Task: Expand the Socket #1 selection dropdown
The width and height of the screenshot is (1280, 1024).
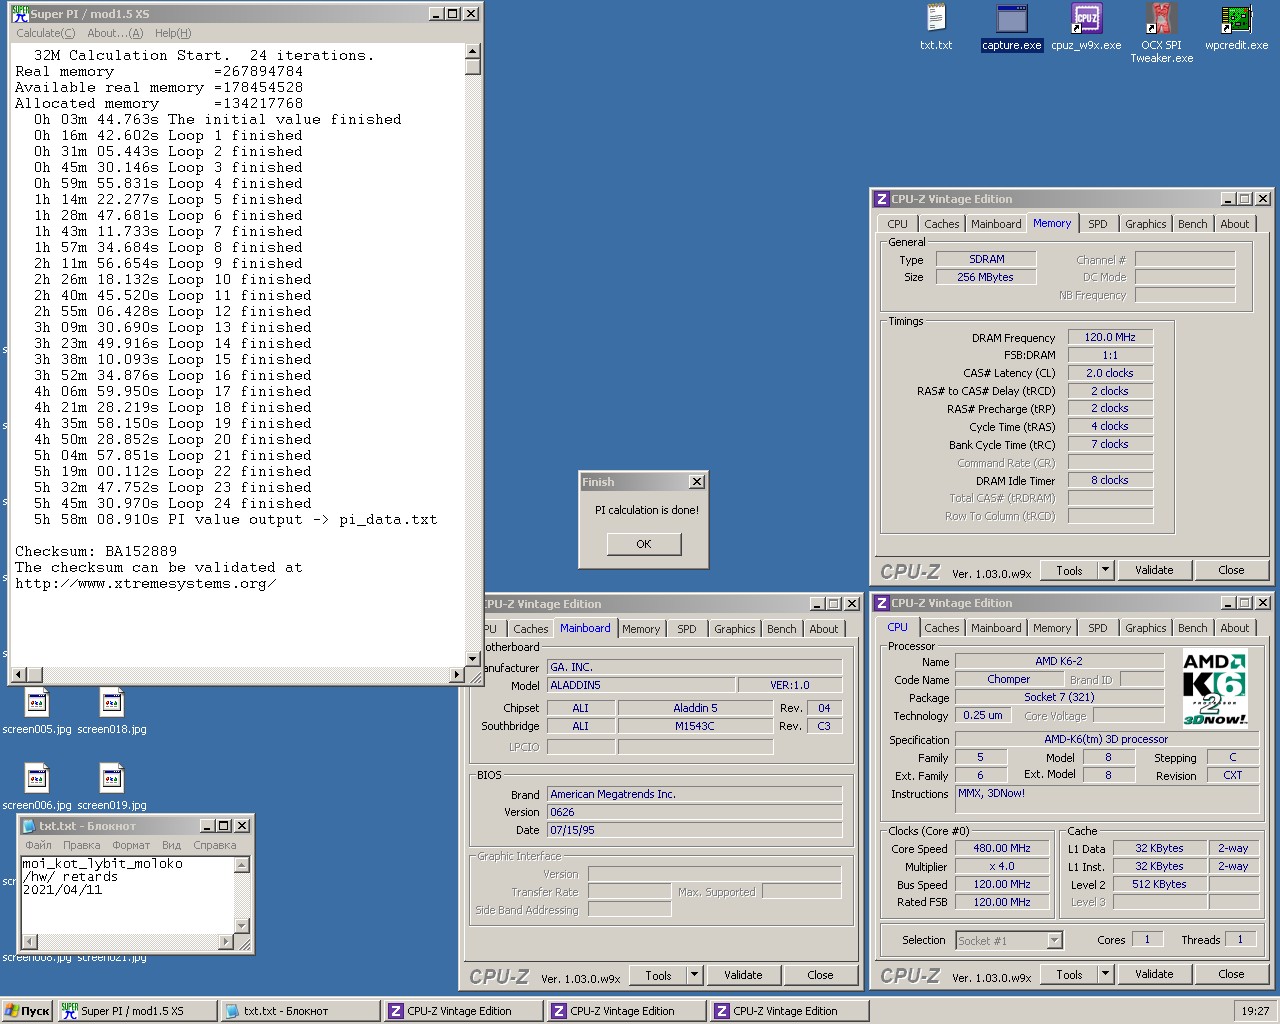Action: tap(1054, 941)
